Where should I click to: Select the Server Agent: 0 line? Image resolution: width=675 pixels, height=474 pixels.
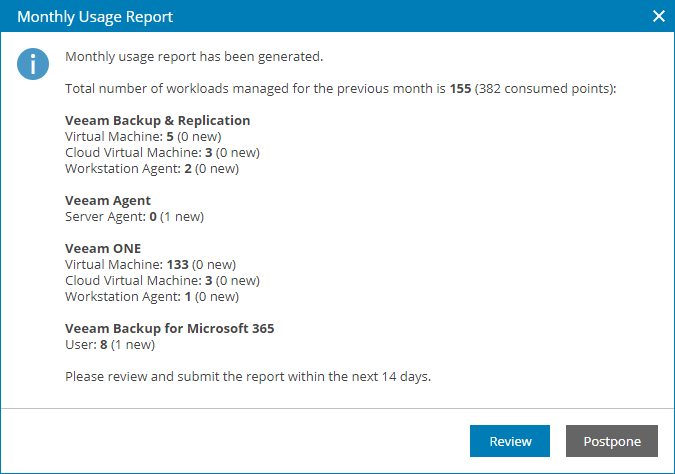[140, 216]
